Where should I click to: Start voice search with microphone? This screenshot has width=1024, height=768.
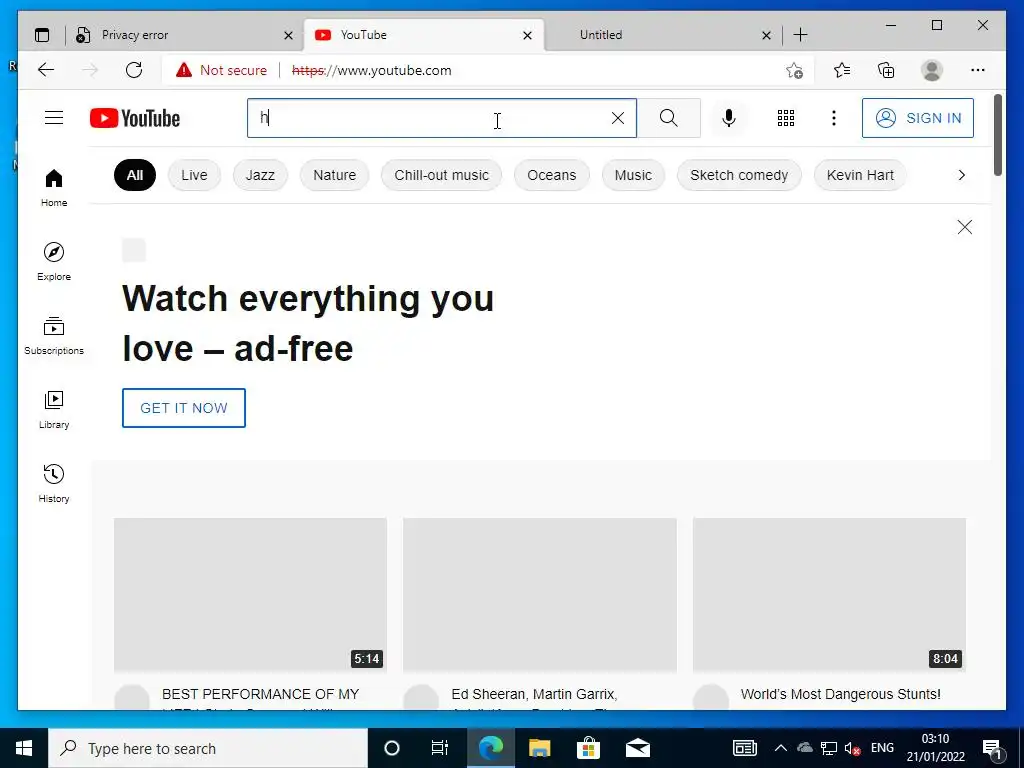[729, 118]
